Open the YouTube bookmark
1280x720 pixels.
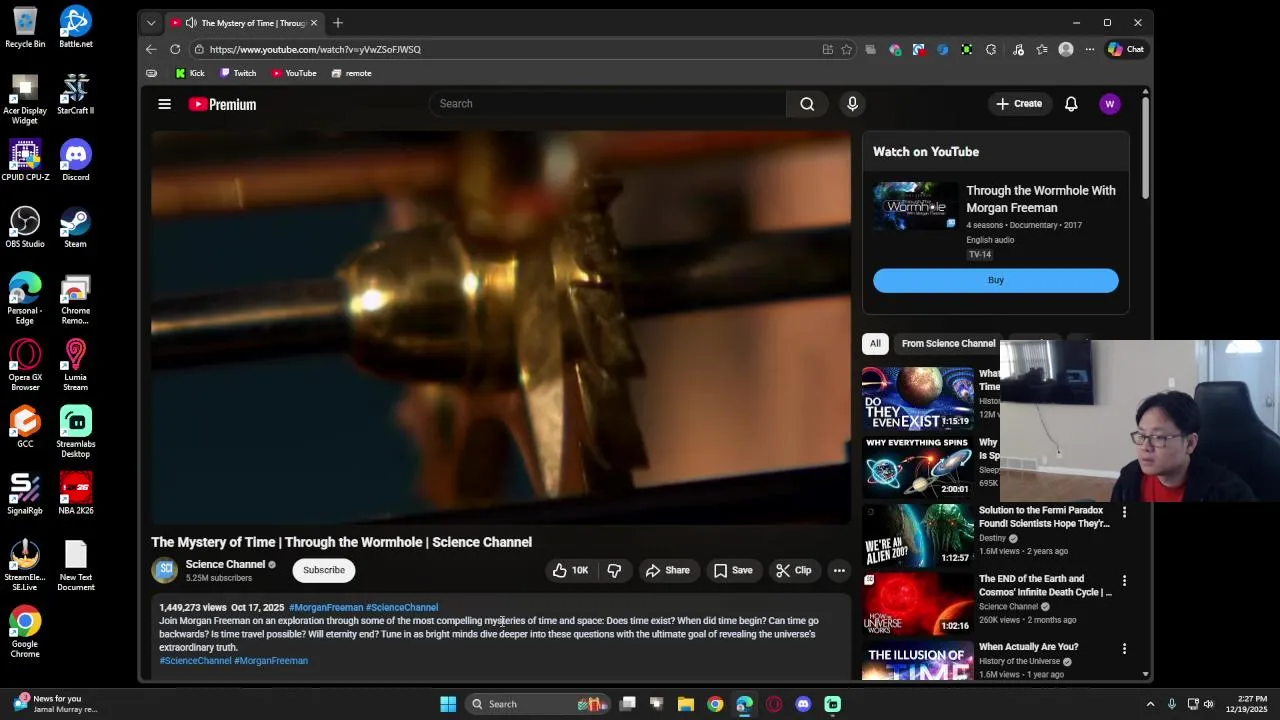[x=294, y=73]
